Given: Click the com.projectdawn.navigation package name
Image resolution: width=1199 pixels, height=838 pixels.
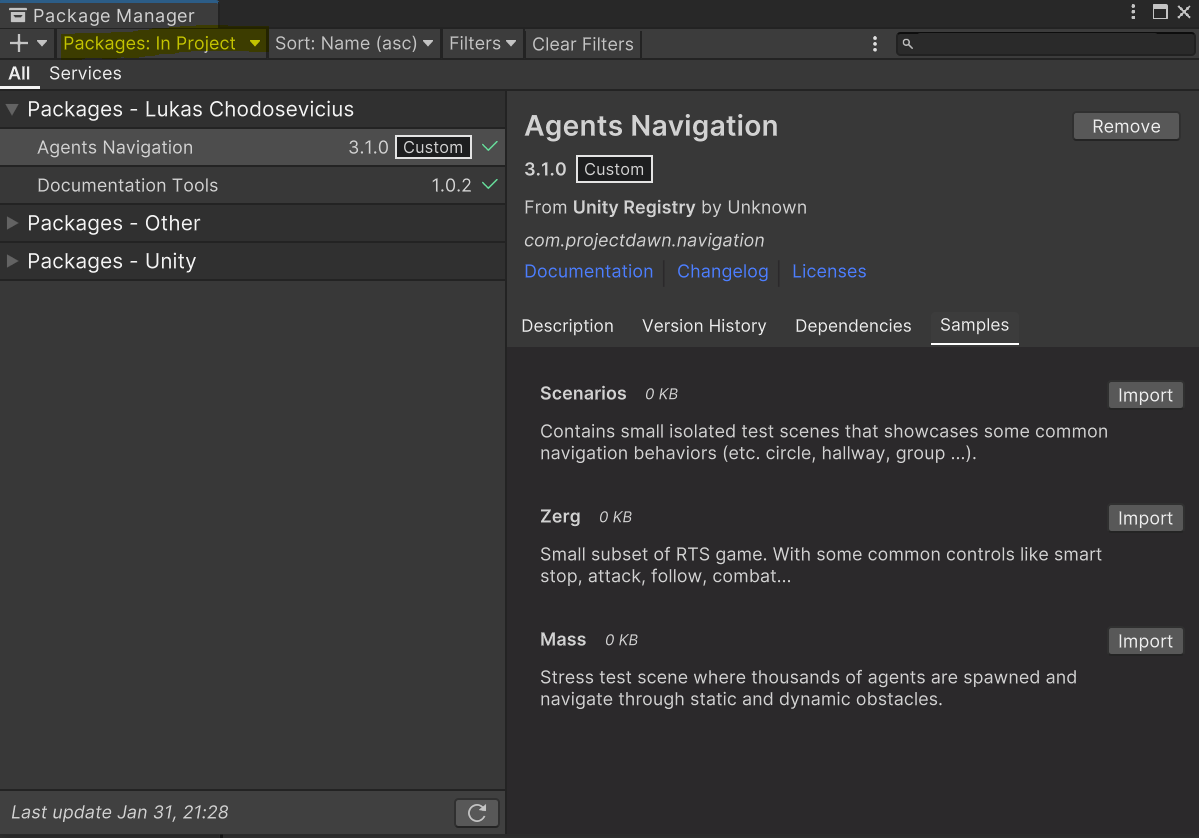Looking at the screenshot, I should [644, 240].
